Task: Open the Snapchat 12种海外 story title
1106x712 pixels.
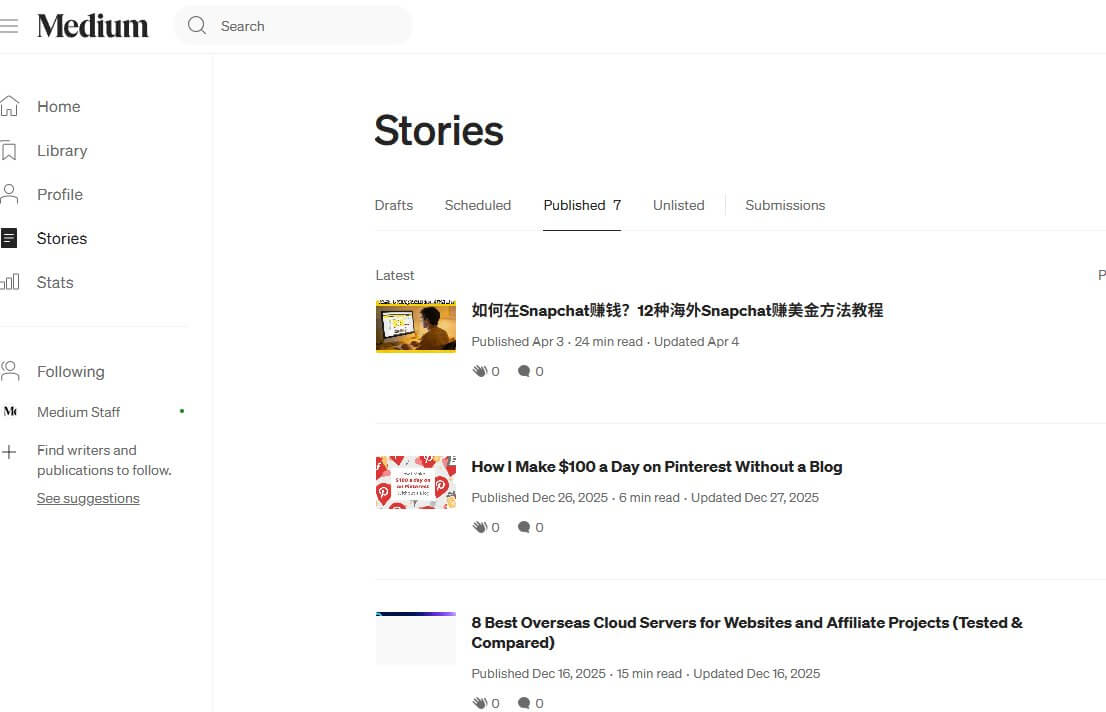Action: coord(677,310)
